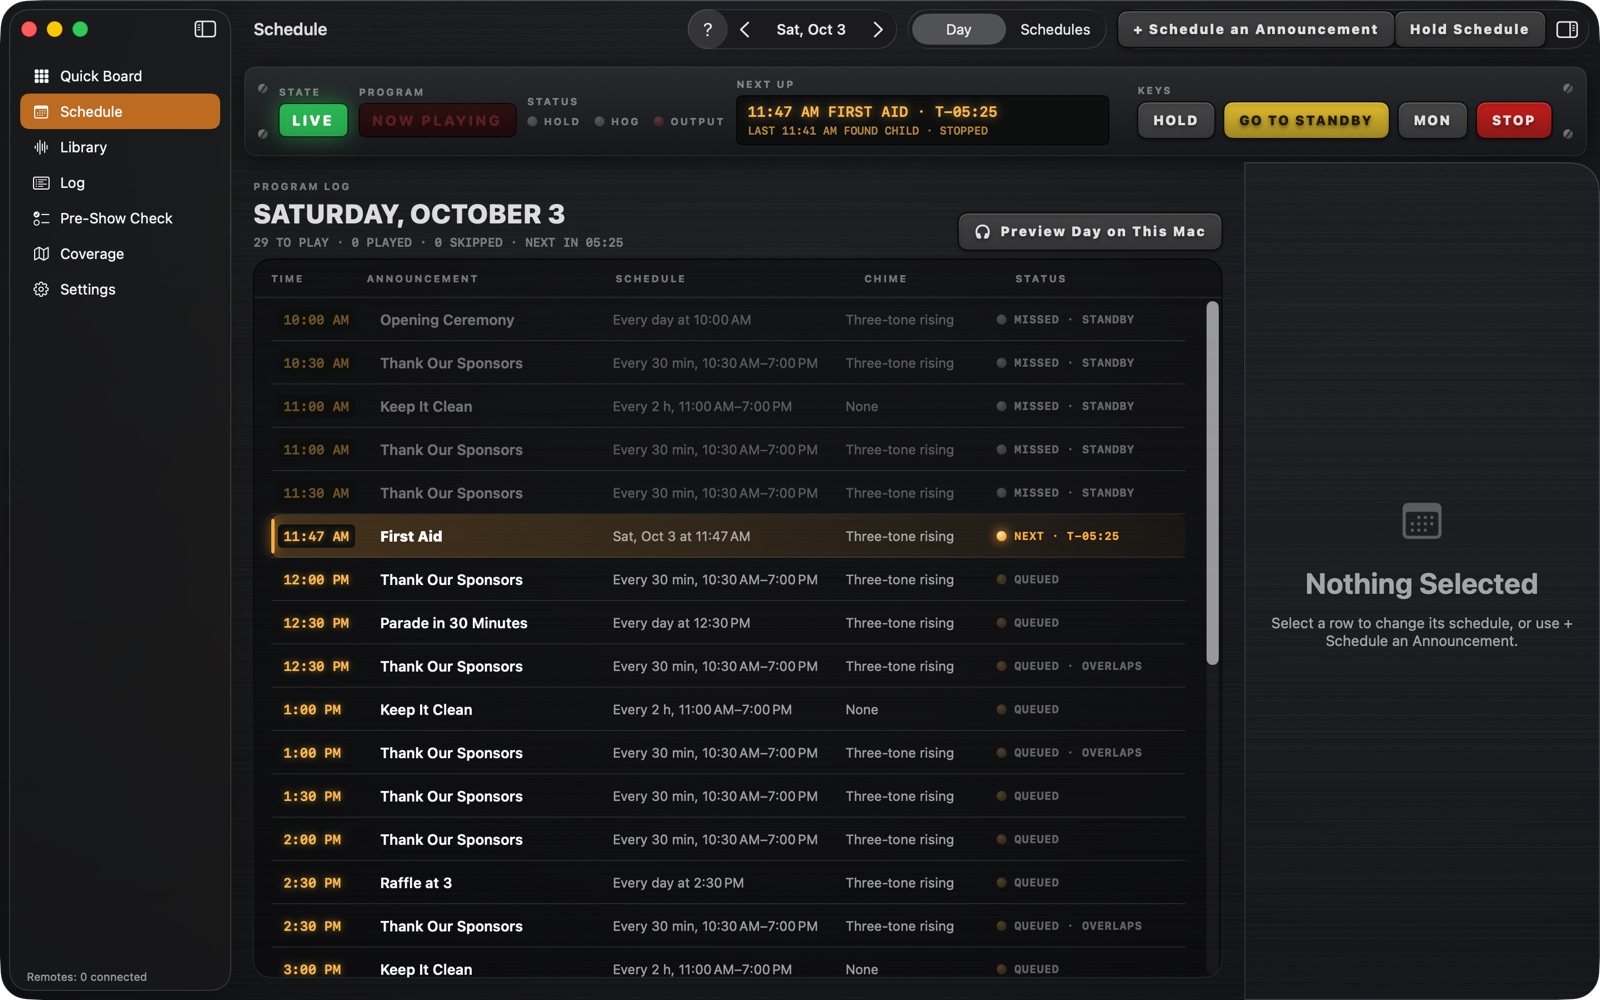Click the help question mark button
1600x1000 pixels.
[707, 29]
